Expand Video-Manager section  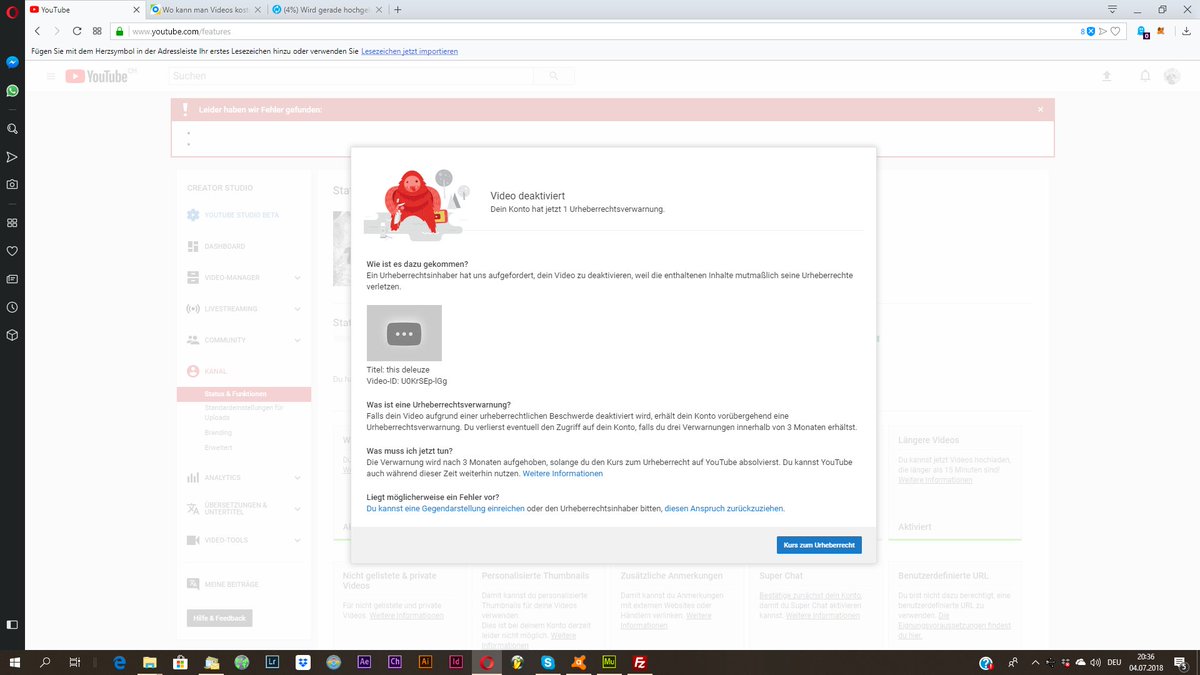tap(297, 277)
